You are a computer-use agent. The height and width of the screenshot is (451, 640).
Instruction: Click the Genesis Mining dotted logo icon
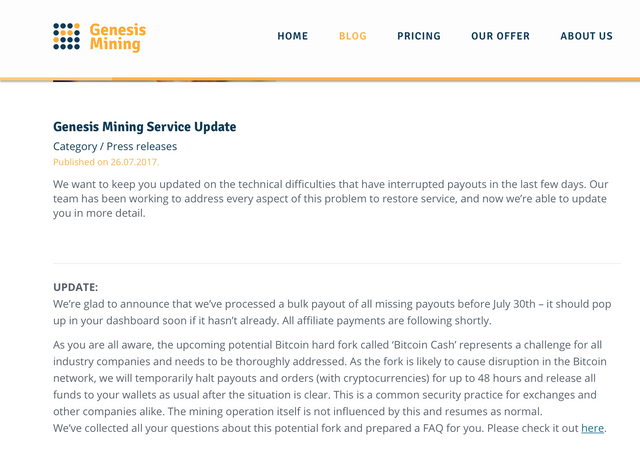(x=66, y=36)
